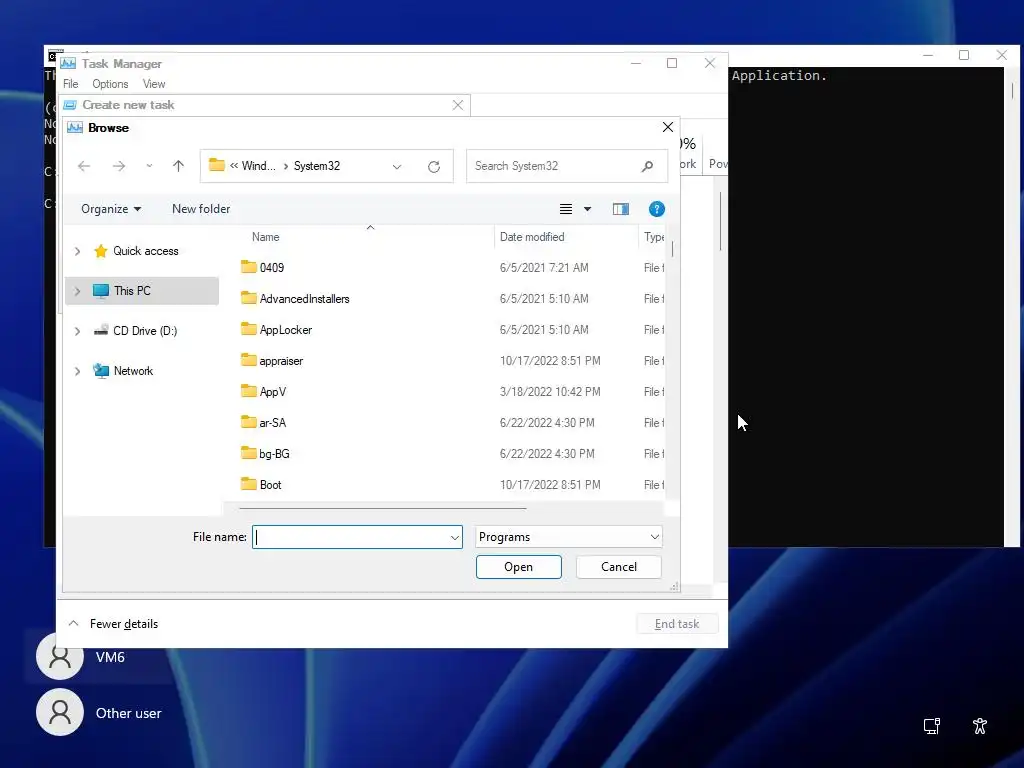The width and height of the screenshot is (1024, 768).
Task: Click the 6/5/2021 7:21 AM date cell
Action: click(544, 268)
